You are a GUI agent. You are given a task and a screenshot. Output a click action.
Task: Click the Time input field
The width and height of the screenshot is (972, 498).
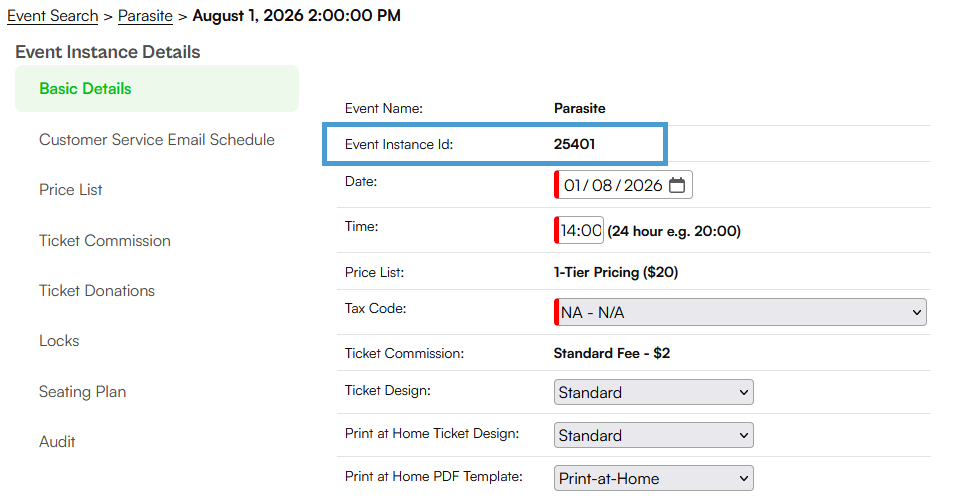pyautogui.click(x=579, y=230)
